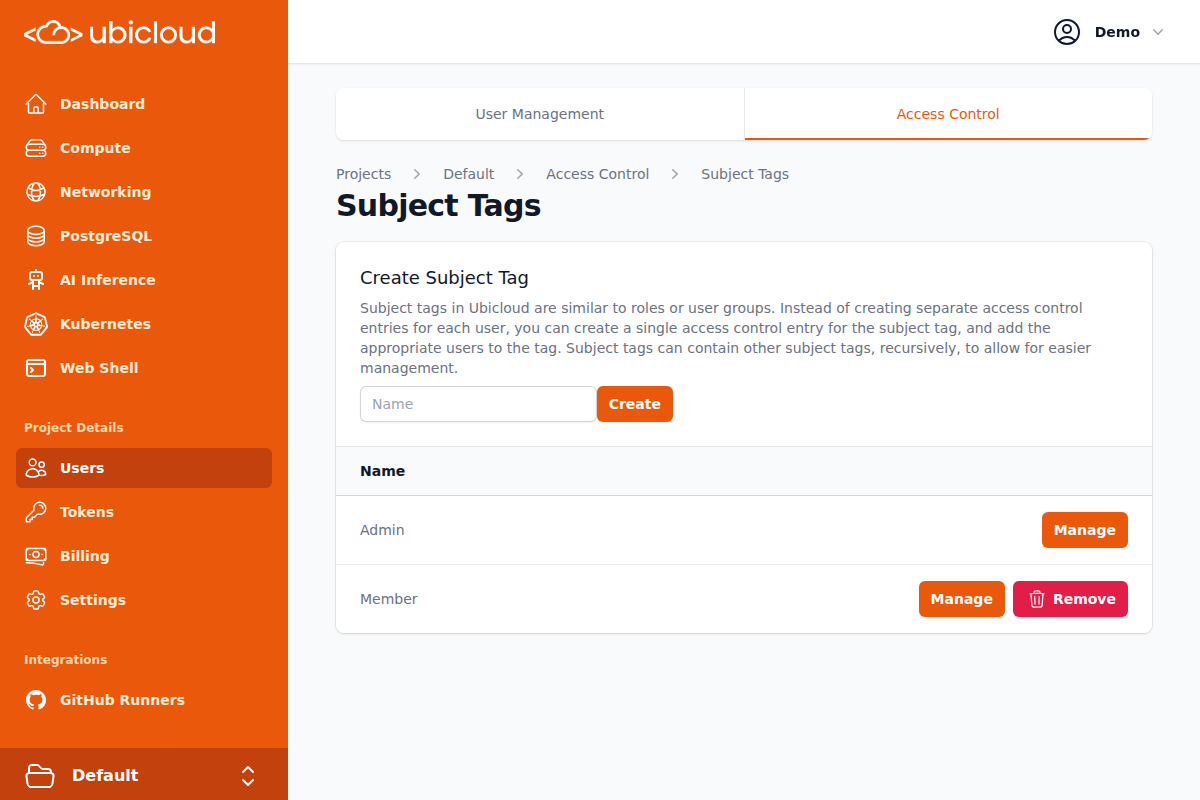Remove the Member subject tag
Screen dimensions: 1200x800
pos(1070,599)
